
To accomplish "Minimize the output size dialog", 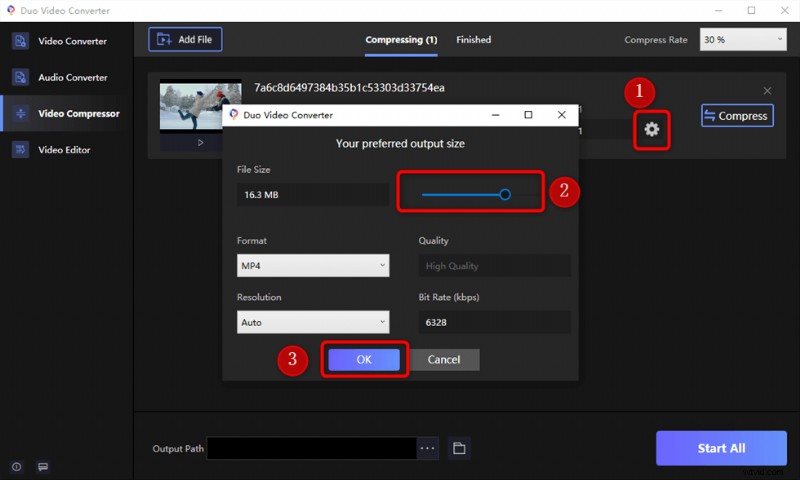I will point(495,115).
